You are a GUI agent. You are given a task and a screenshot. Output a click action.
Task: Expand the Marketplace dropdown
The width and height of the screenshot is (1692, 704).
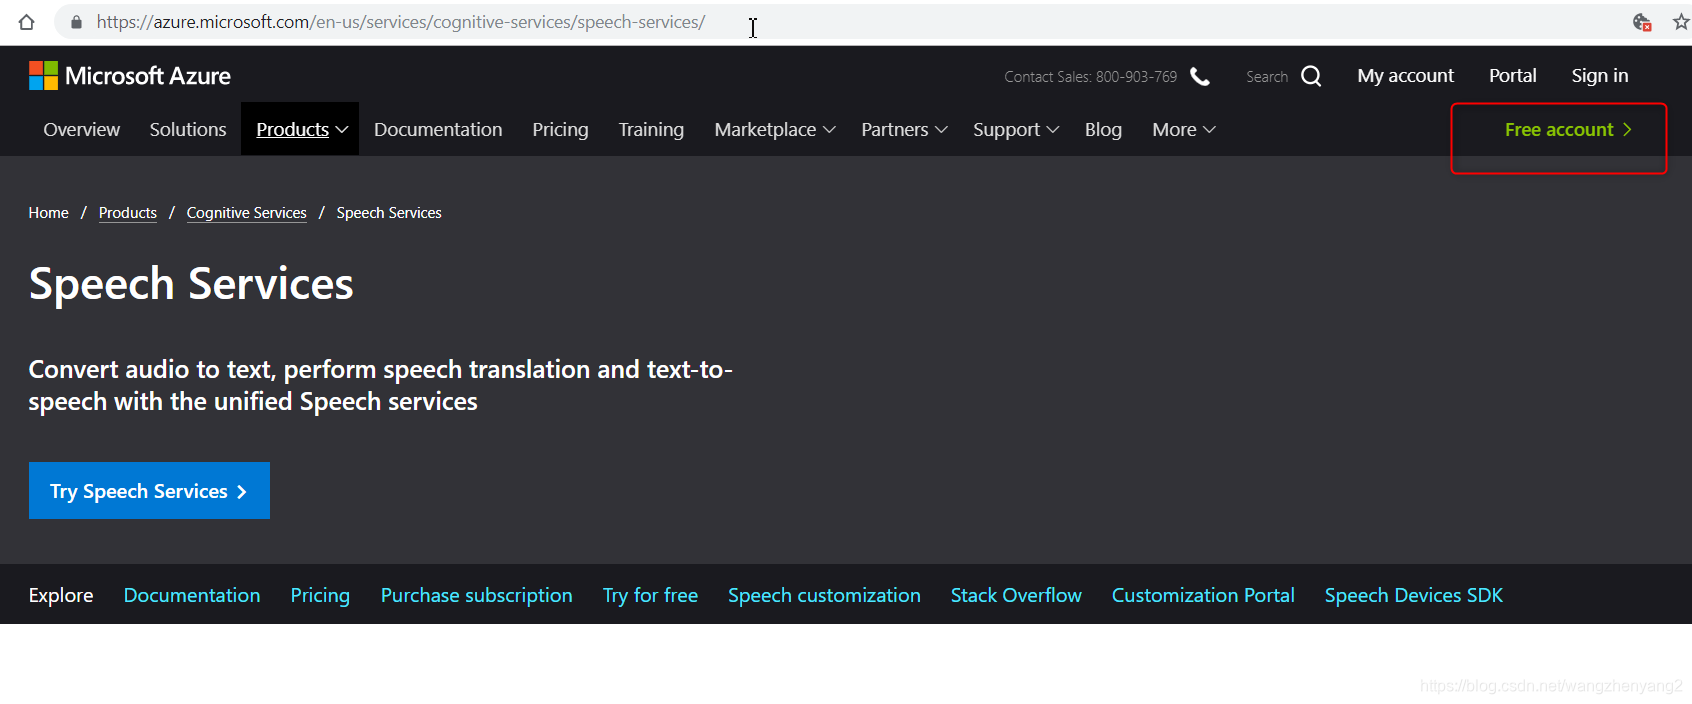click(775, 130)
